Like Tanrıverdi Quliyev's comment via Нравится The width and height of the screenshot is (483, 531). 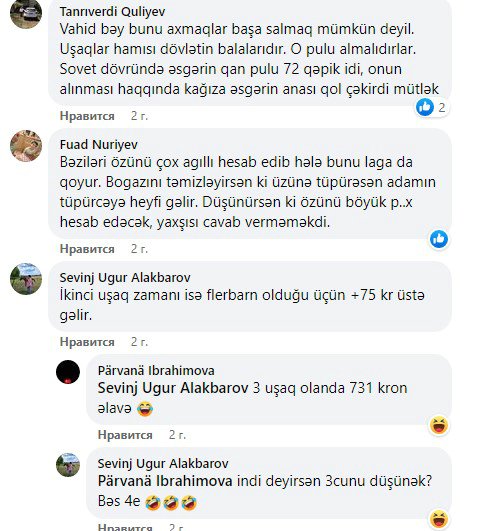point(87,116)
